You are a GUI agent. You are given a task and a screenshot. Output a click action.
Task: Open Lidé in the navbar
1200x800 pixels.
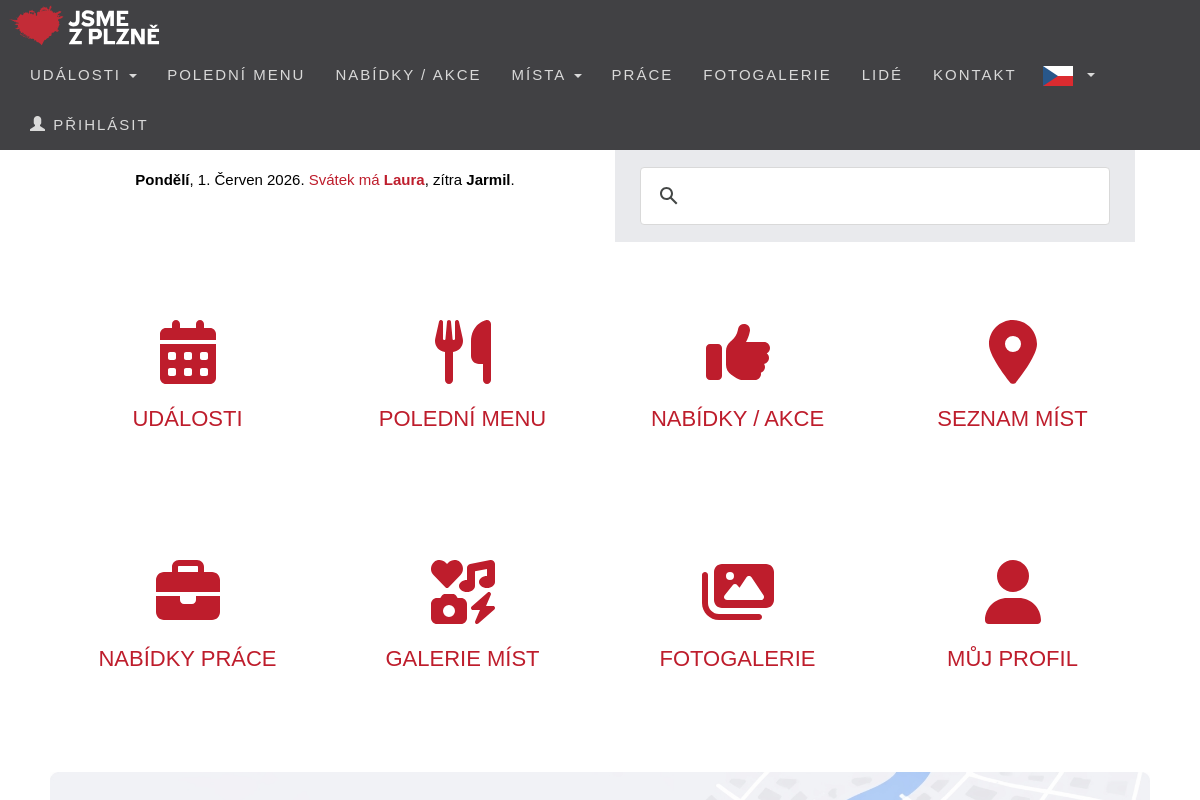pos(882,75)
